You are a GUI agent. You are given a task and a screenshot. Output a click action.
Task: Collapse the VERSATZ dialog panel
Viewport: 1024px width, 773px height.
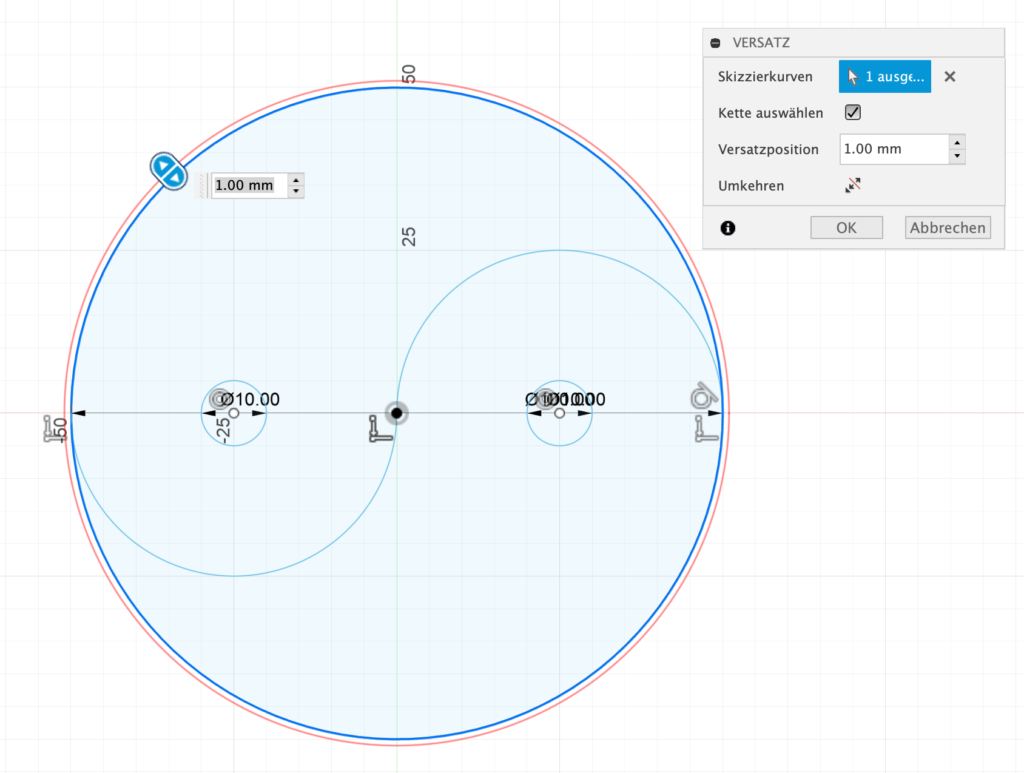tap(715, 43)
